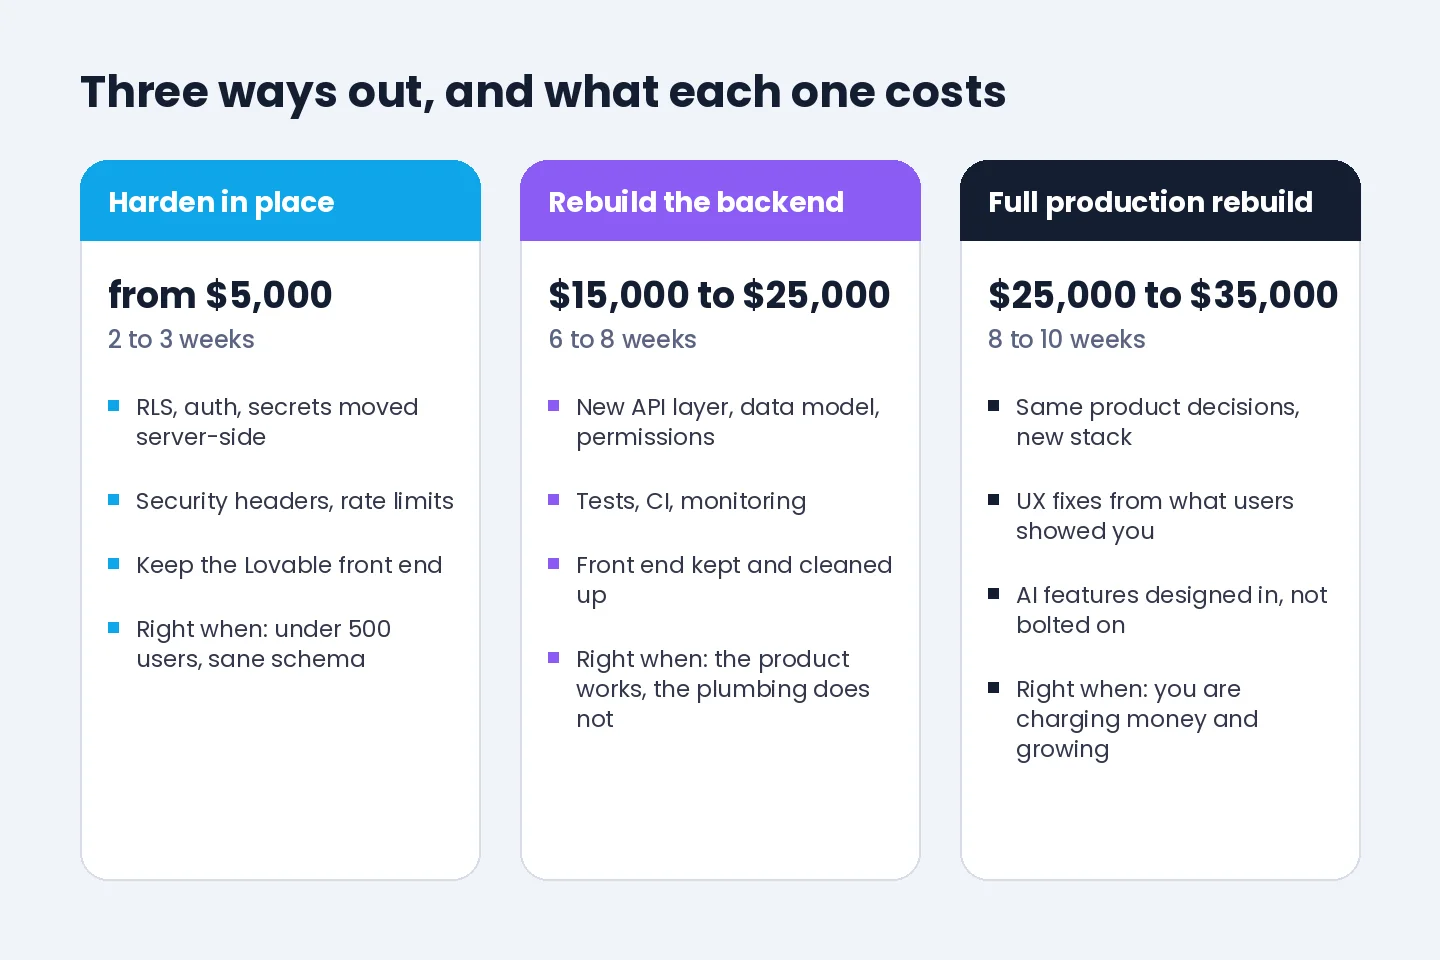The height and width of the screenshot is (960, 1440).
Task: Click the blue bullet beside RLS, auth, secrets
Action: pyautogui.click(x=114, y=406)
